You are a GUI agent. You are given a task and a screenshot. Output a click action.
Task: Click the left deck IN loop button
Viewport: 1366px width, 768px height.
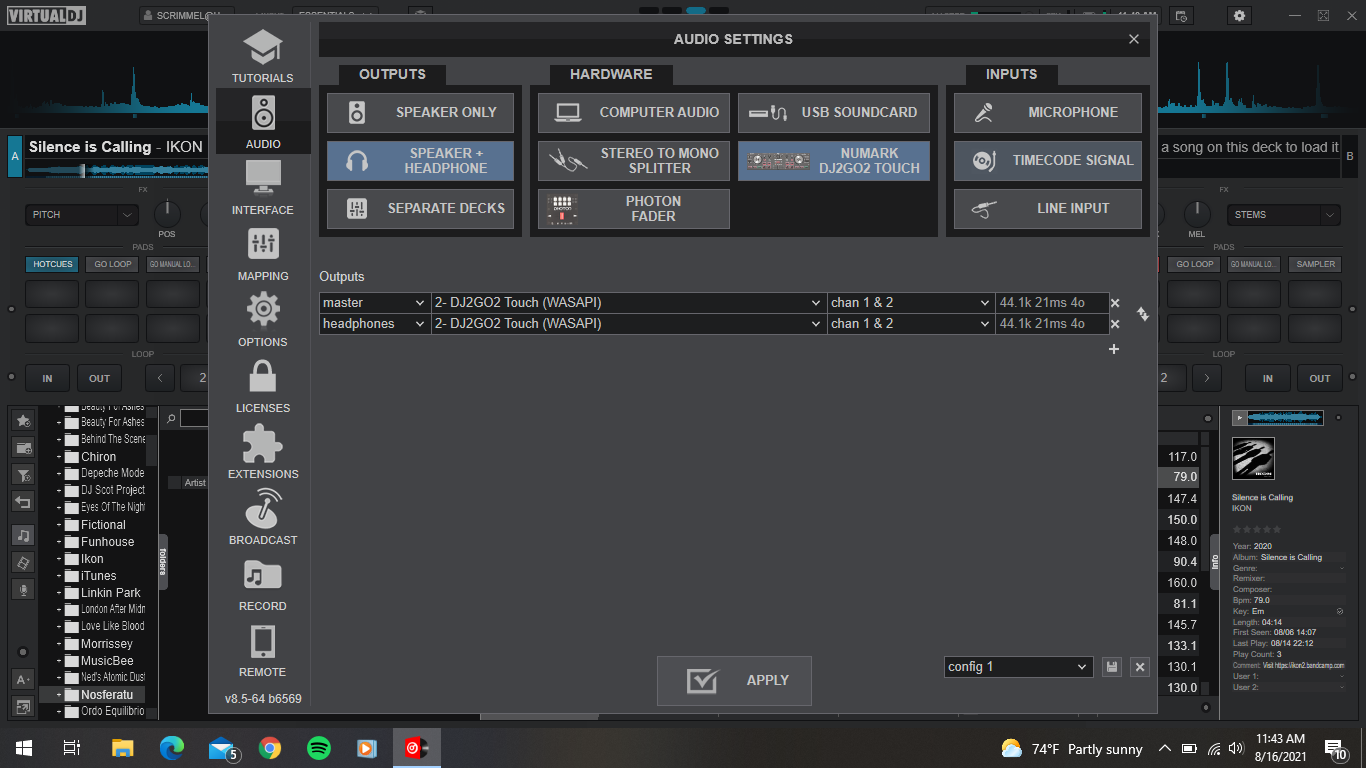(47, 378)
